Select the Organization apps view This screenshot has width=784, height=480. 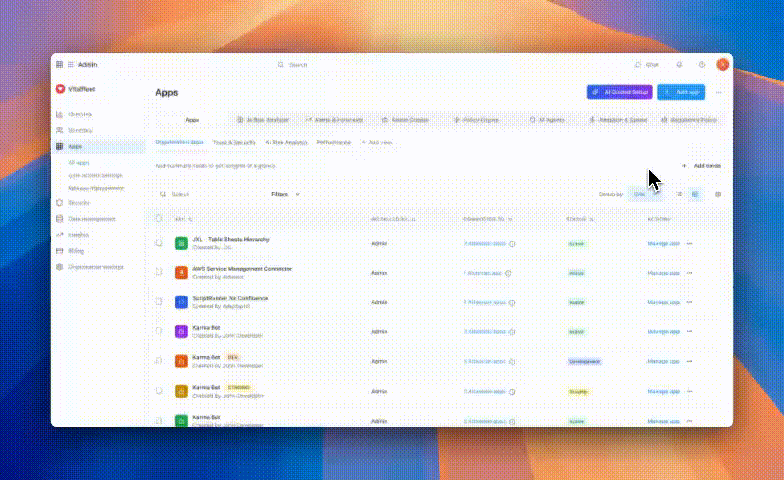[180, 142]
